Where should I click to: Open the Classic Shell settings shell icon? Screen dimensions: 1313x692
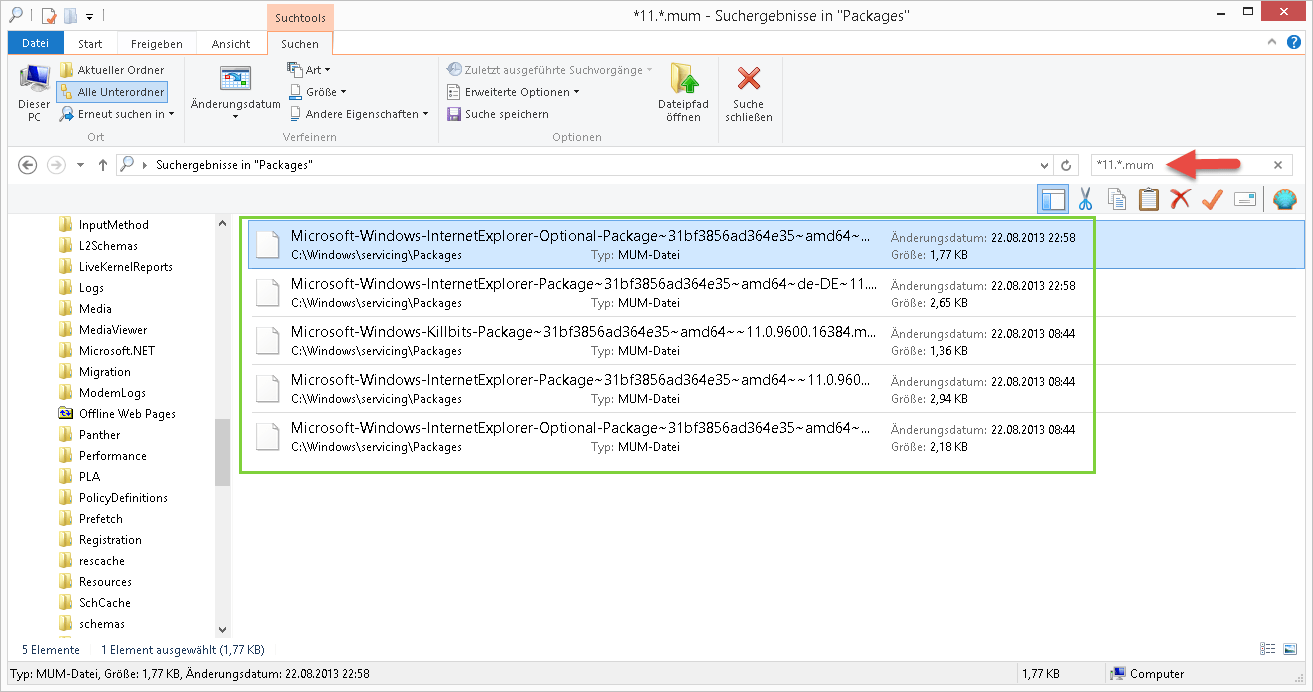[x=1285, y=199]
